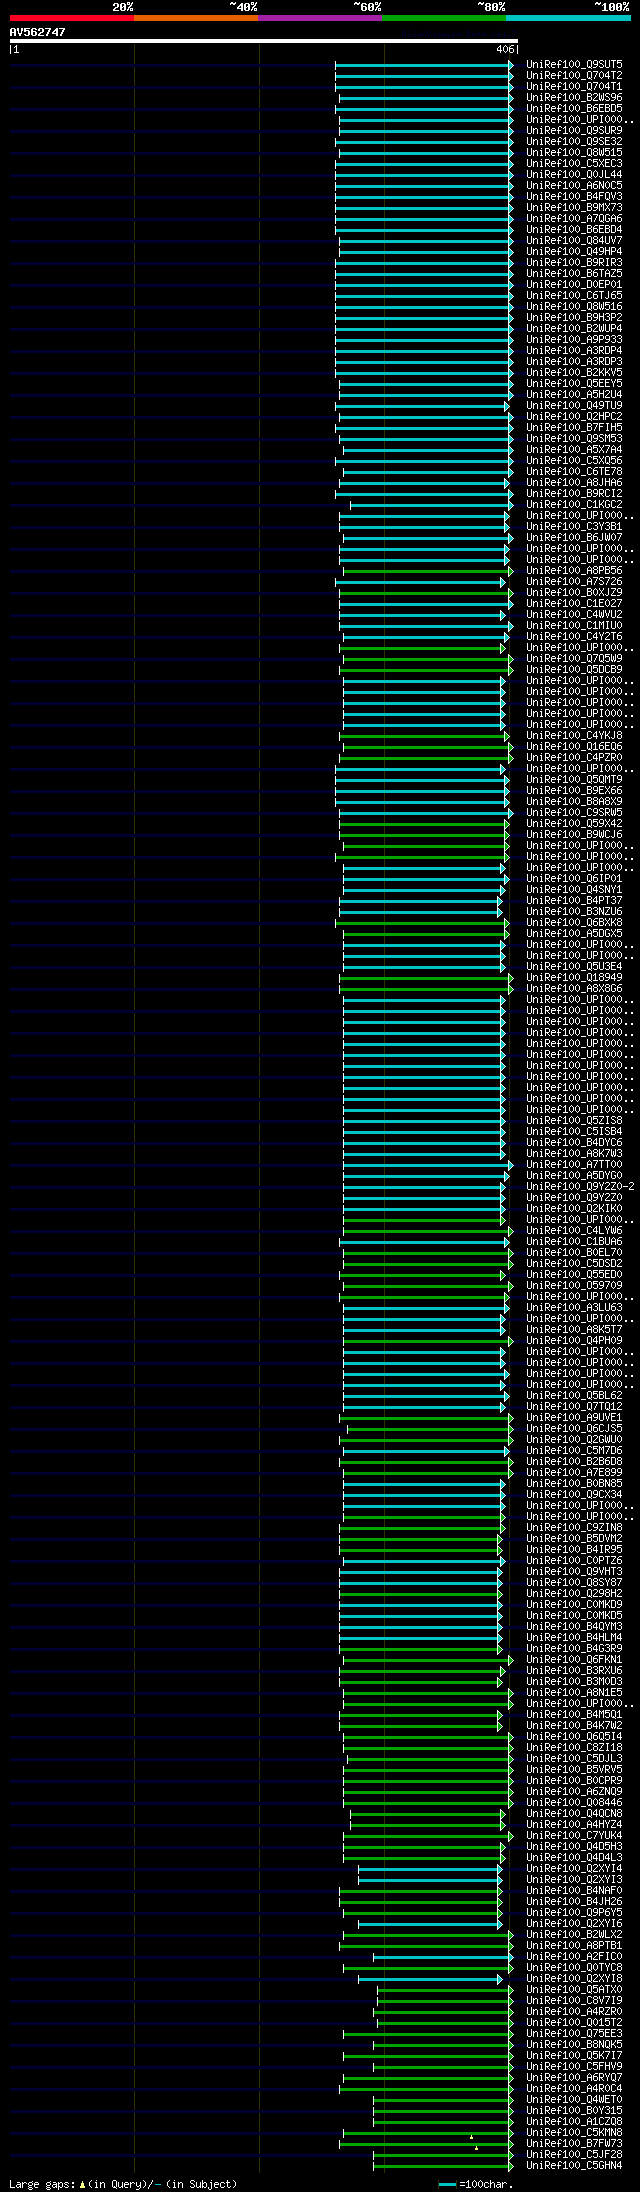Open UniRef100_Q49HP4 hit
Image resolution: width=640 pixels, height=2192 pixels.
coord(574,252)
